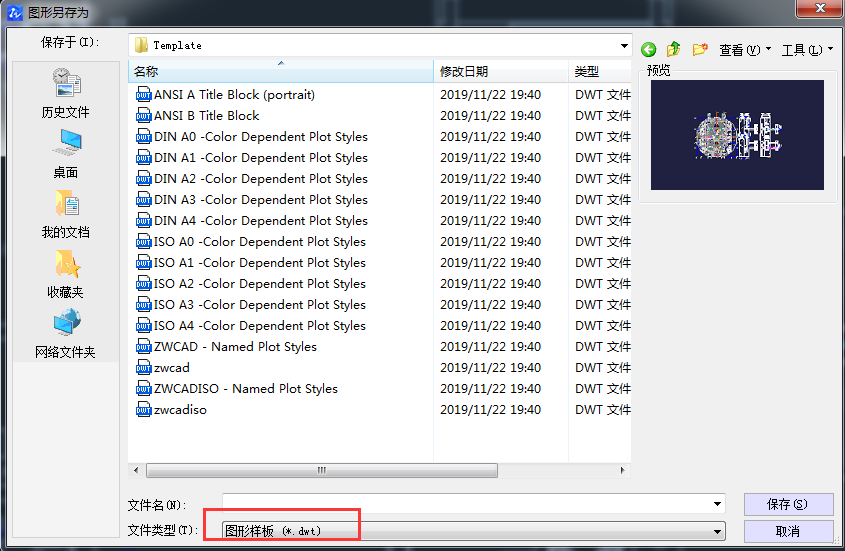This screenshot has height=551, width=845.
Task: Select DIN A3 -Color Dependent Plot Styles icon
Action: [x=143, y=200]
